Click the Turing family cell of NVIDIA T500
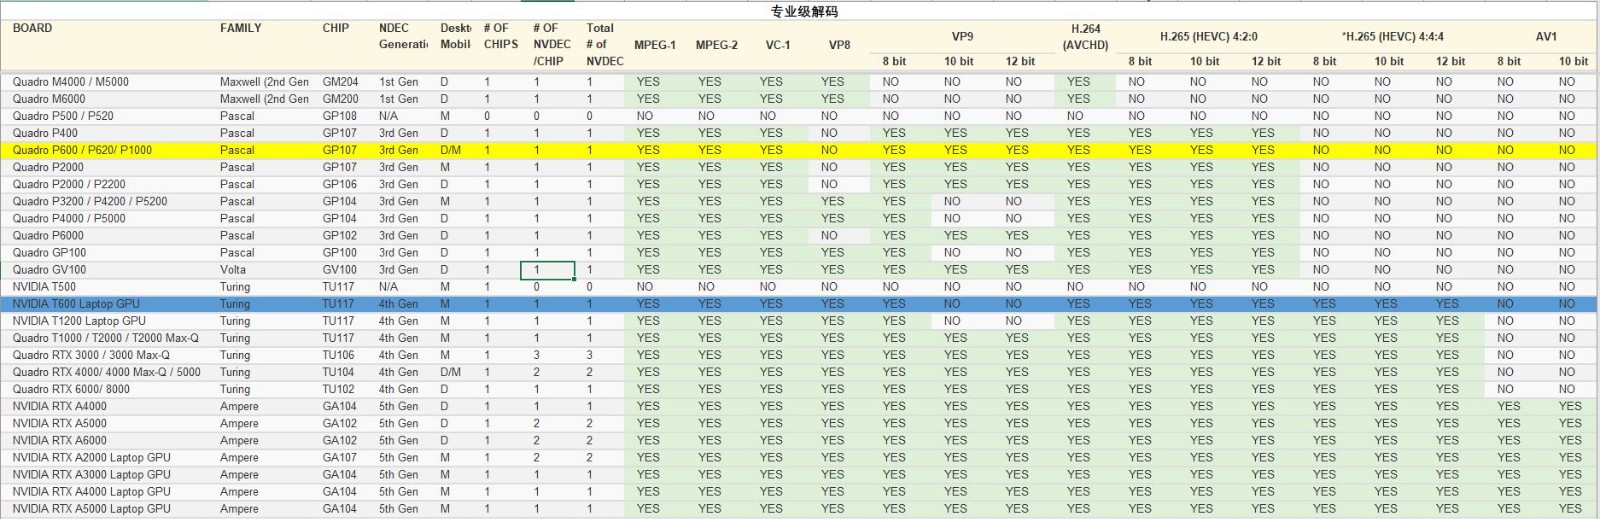The image size is (1600, 519). [x=235, y=286]
